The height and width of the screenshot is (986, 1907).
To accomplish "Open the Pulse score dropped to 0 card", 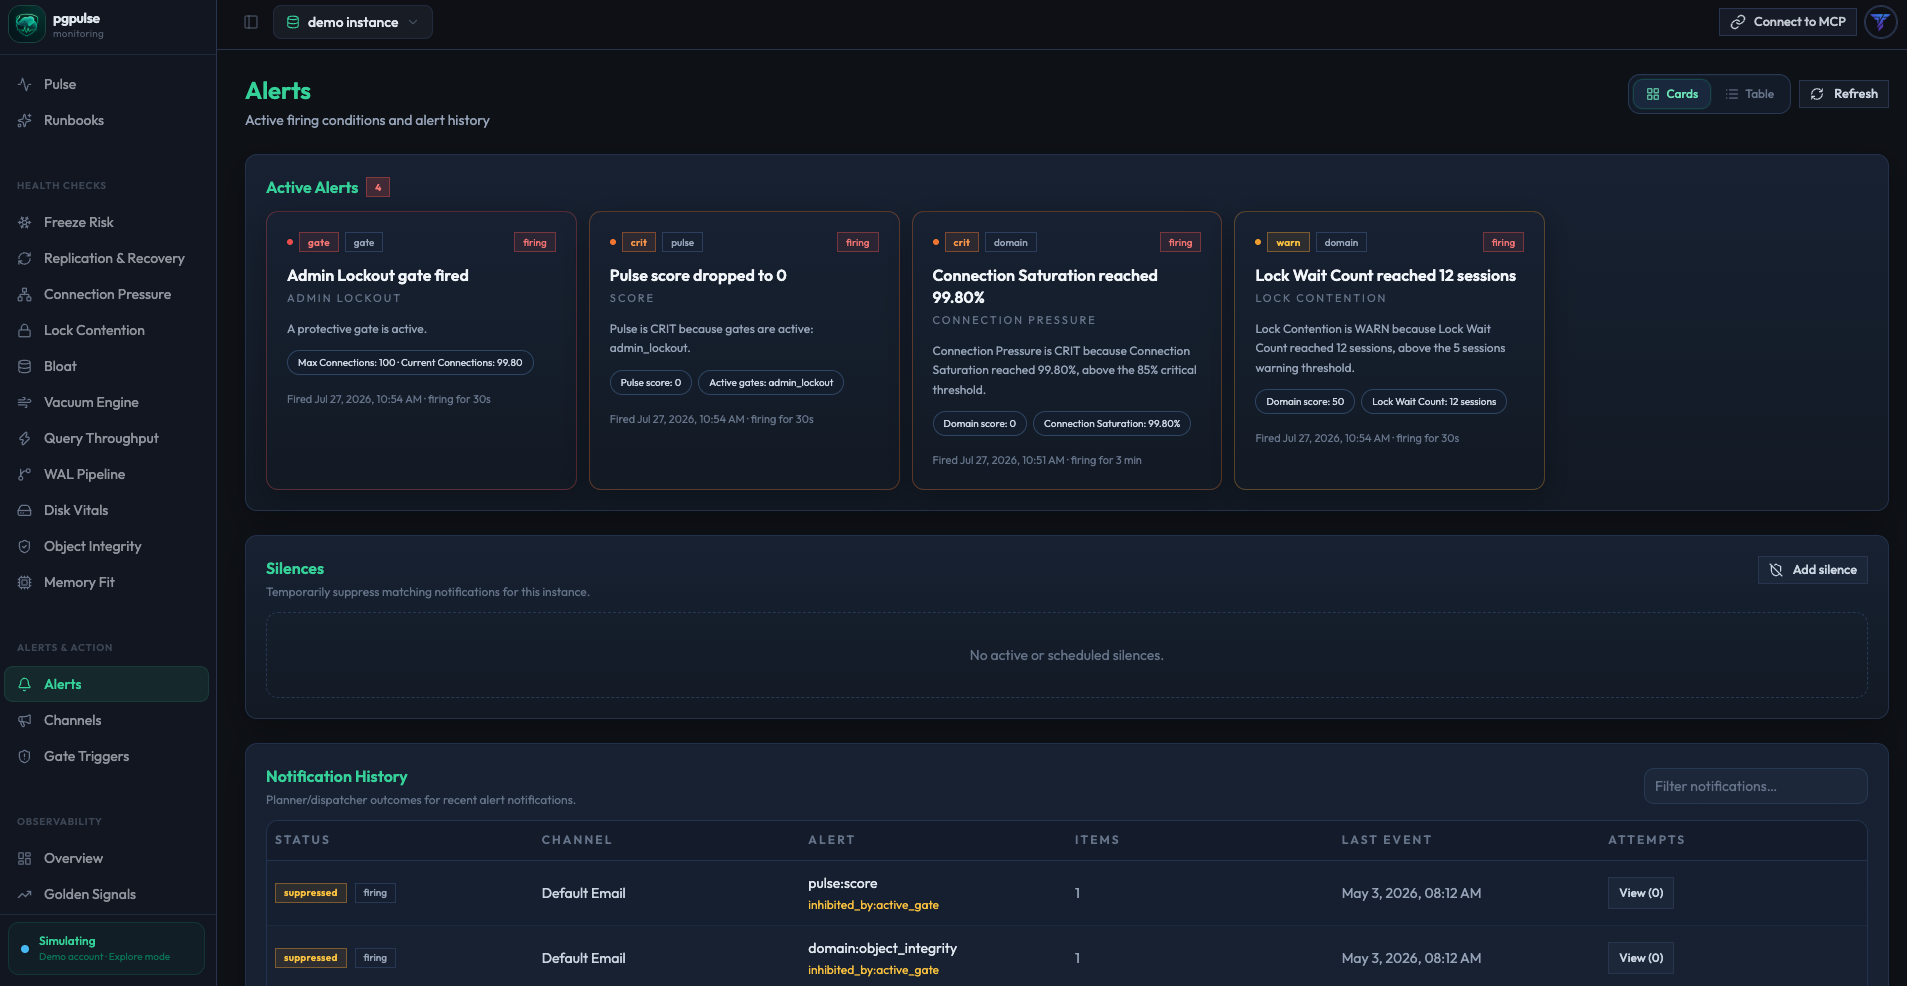I will click(744, 350).
